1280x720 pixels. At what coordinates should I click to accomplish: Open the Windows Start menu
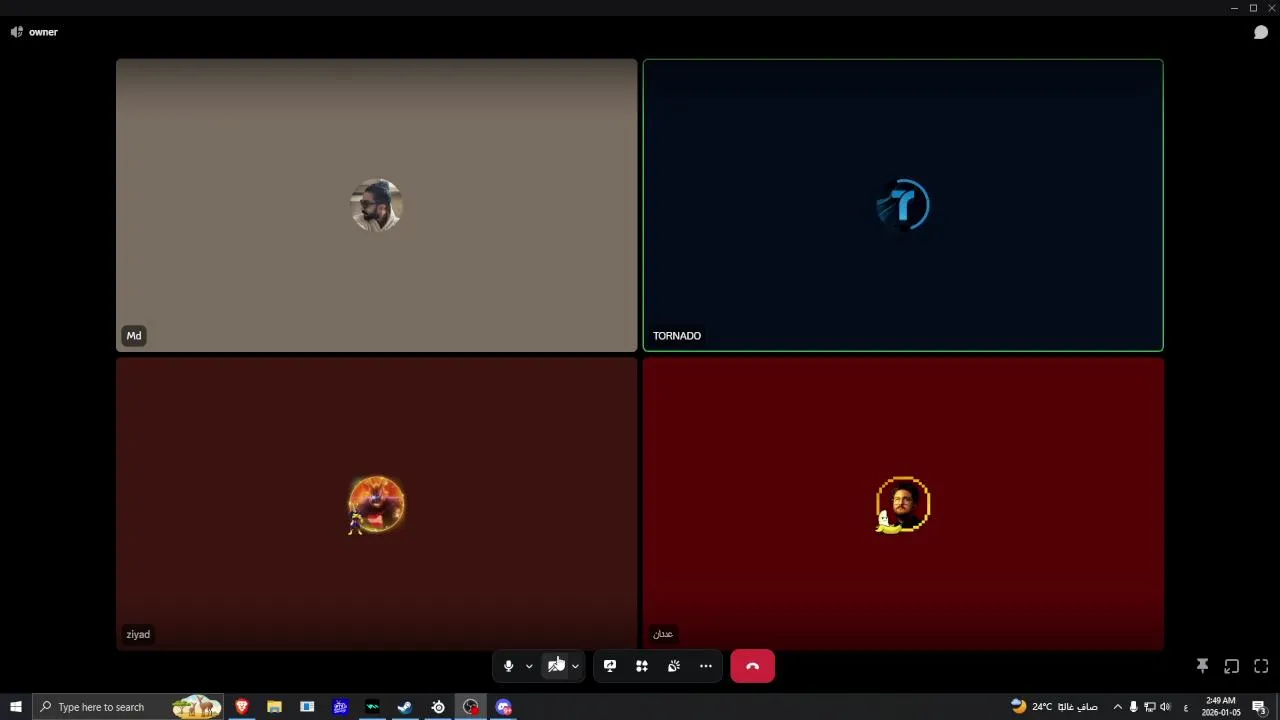[16, 707]
